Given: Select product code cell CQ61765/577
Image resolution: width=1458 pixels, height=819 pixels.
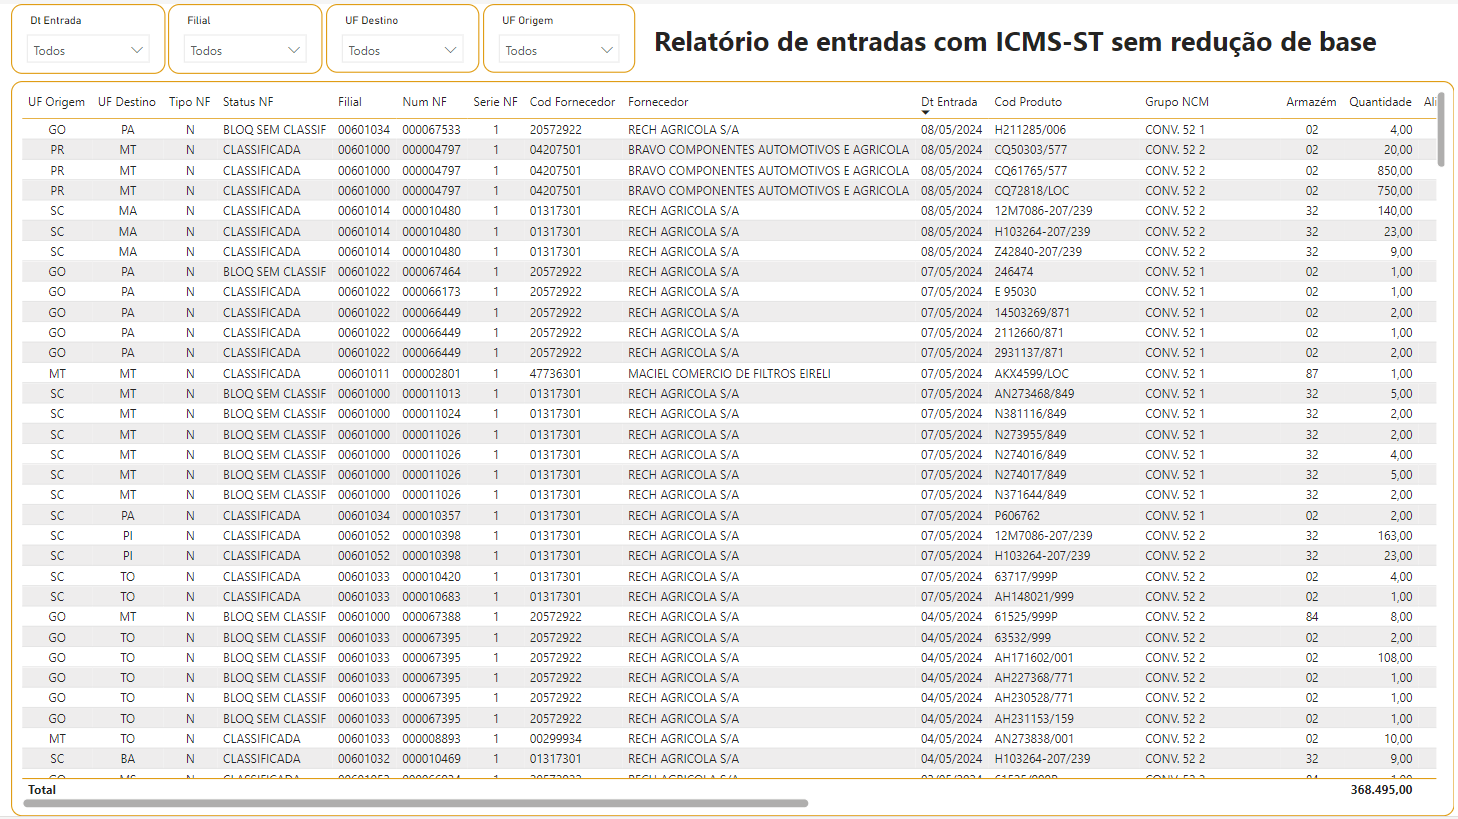Looking at the screenshot, I should [x=1031, y=171].
